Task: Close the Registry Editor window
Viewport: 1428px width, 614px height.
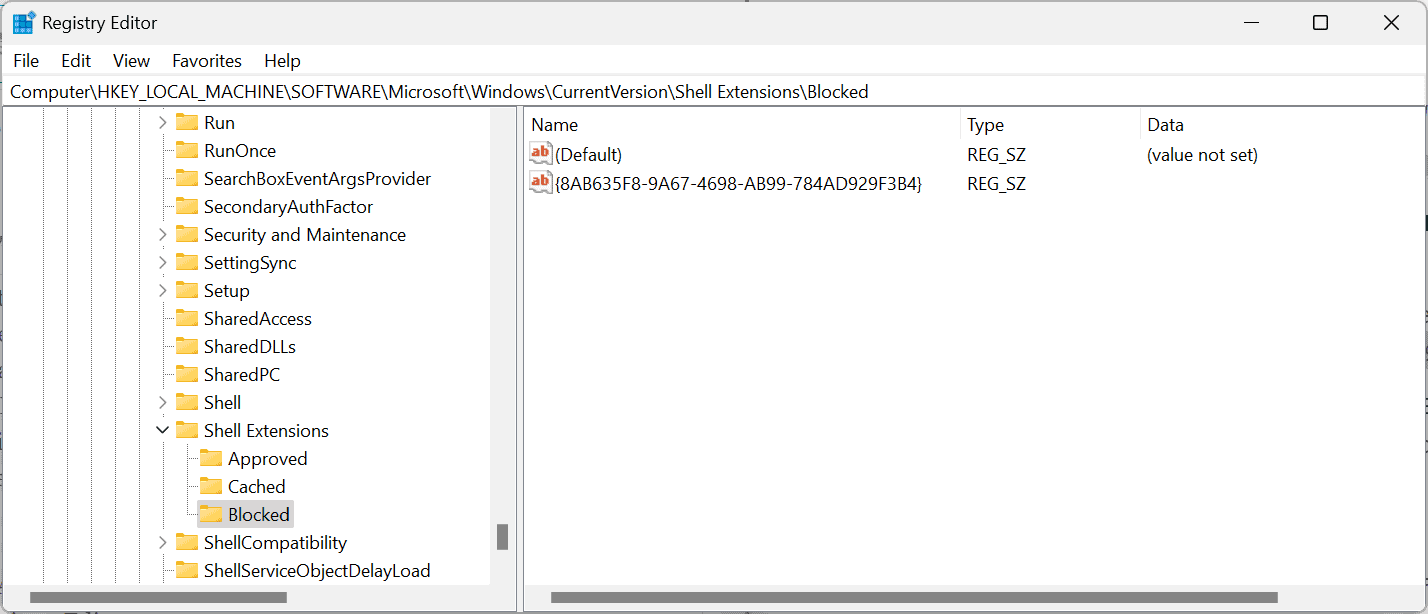Action: pos(1391,23)
